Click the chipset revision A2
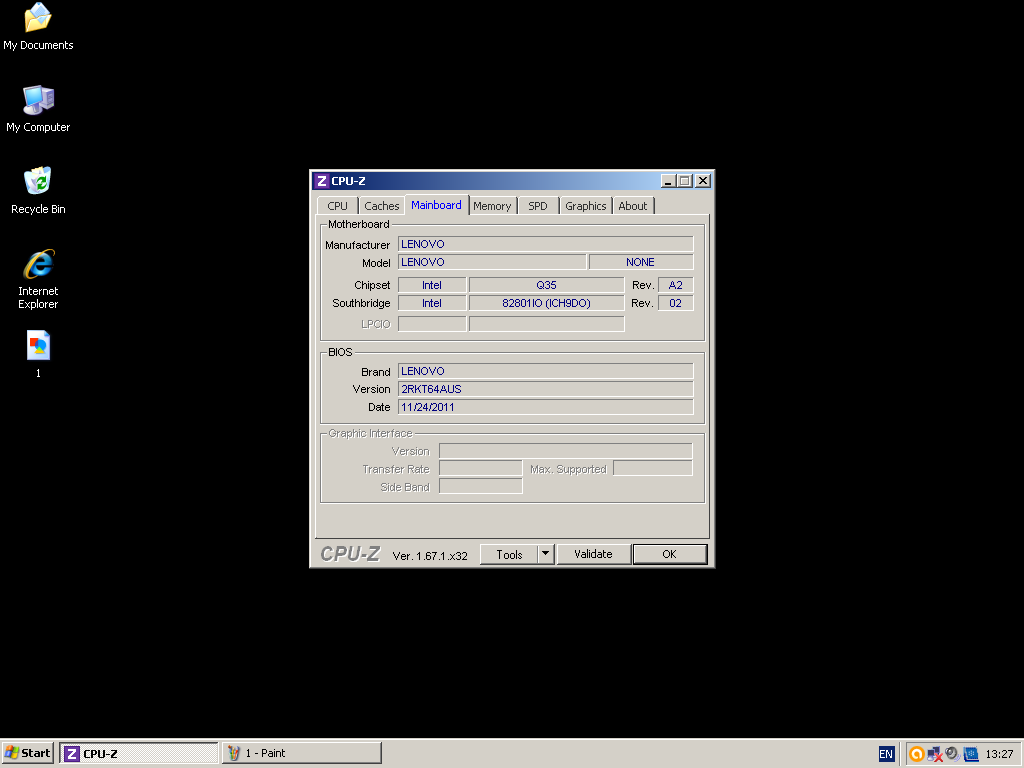1024x768 pixels. 675,285
